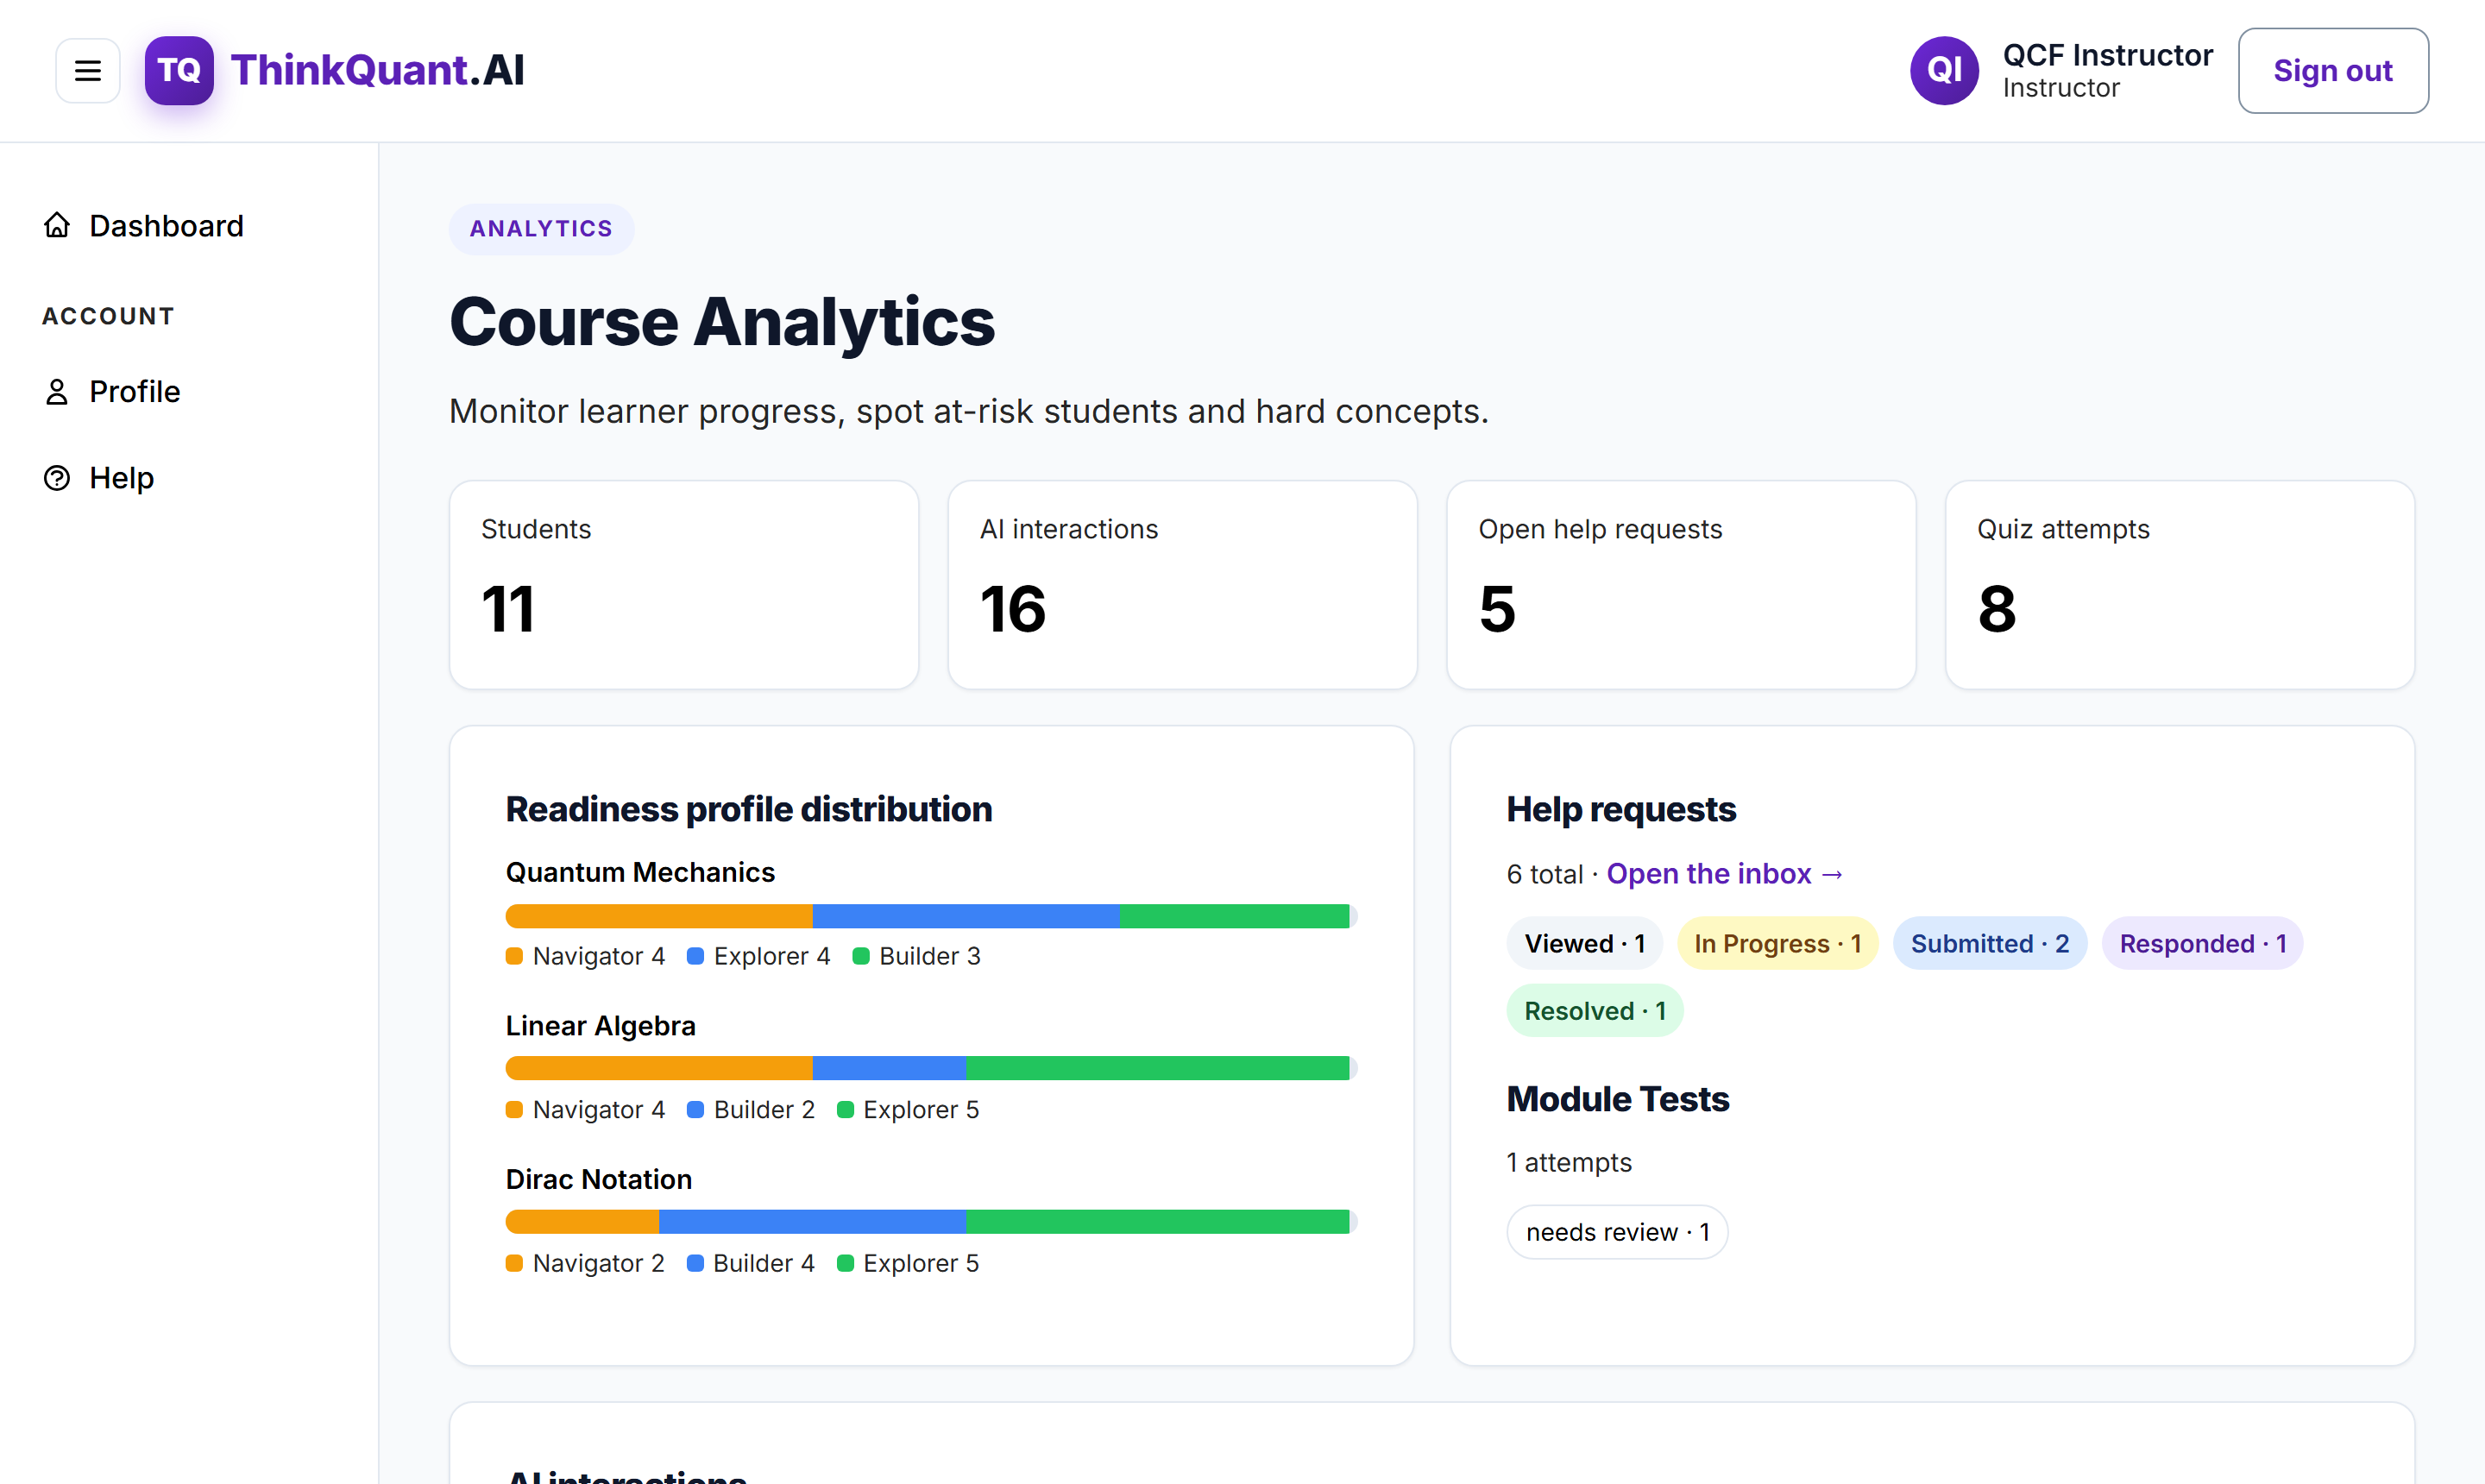Click Quantum Mechanics Navigator 4 legend swatch
Image resolution: width=2485 pixels, height=1484 pixels.
pos(514,956)
